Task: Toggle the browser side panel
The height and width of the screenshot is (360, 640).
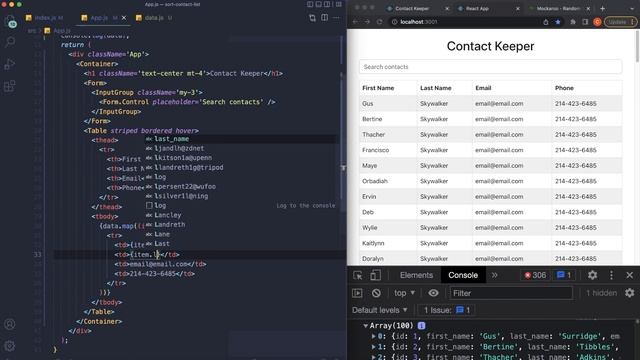Action: tap(585, 22)
